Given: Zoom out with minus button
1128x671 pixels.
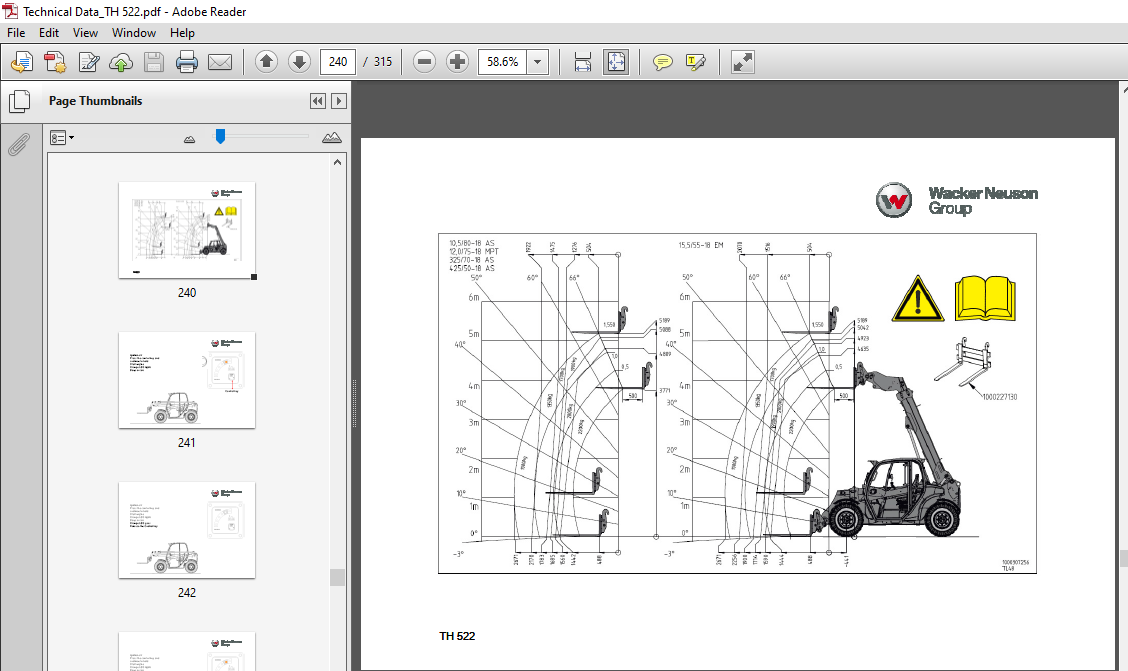Looking at the screenshot, I should [x=424, y=62].
